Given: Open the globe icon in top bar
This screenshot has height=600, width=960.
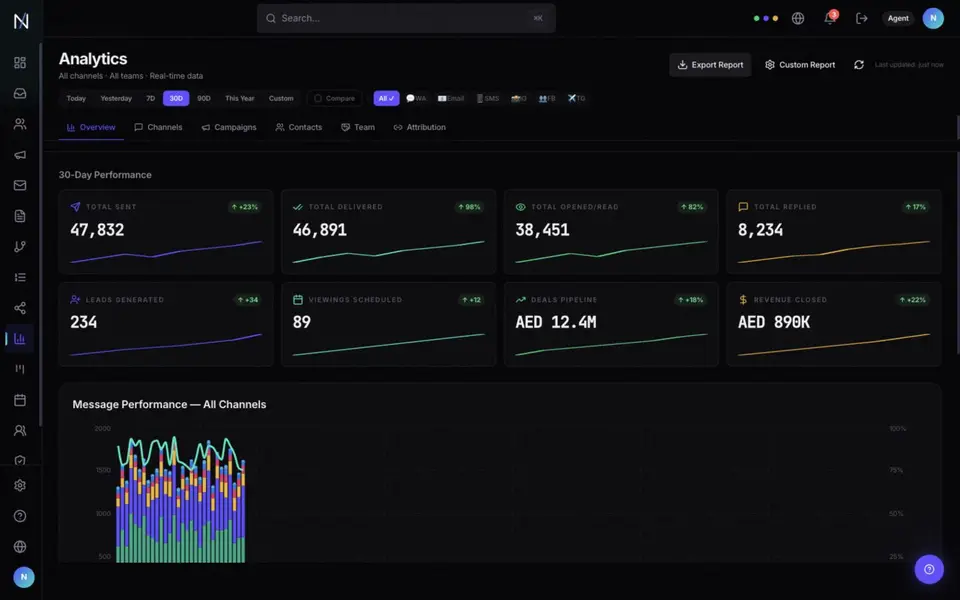Looking at the screenshot, I should (x=798, y=18).
